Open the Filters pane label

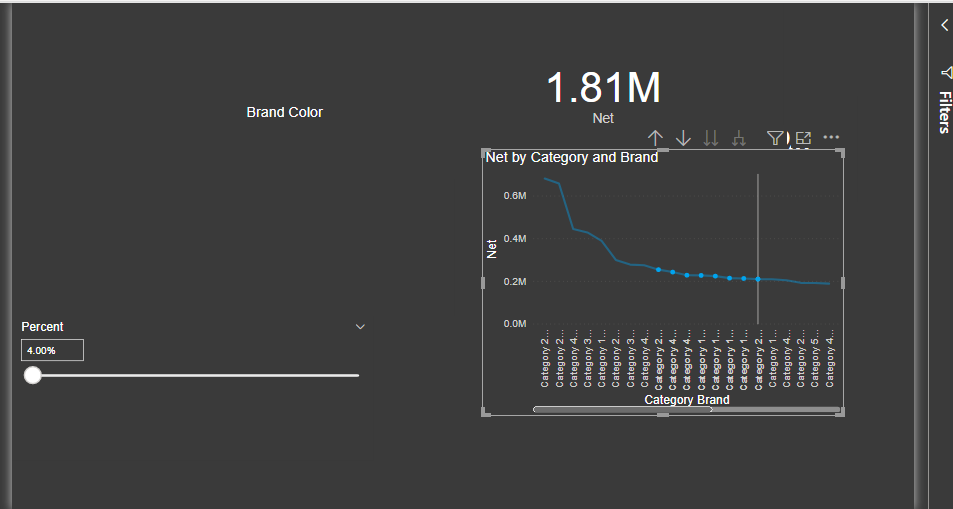point(944,112)
